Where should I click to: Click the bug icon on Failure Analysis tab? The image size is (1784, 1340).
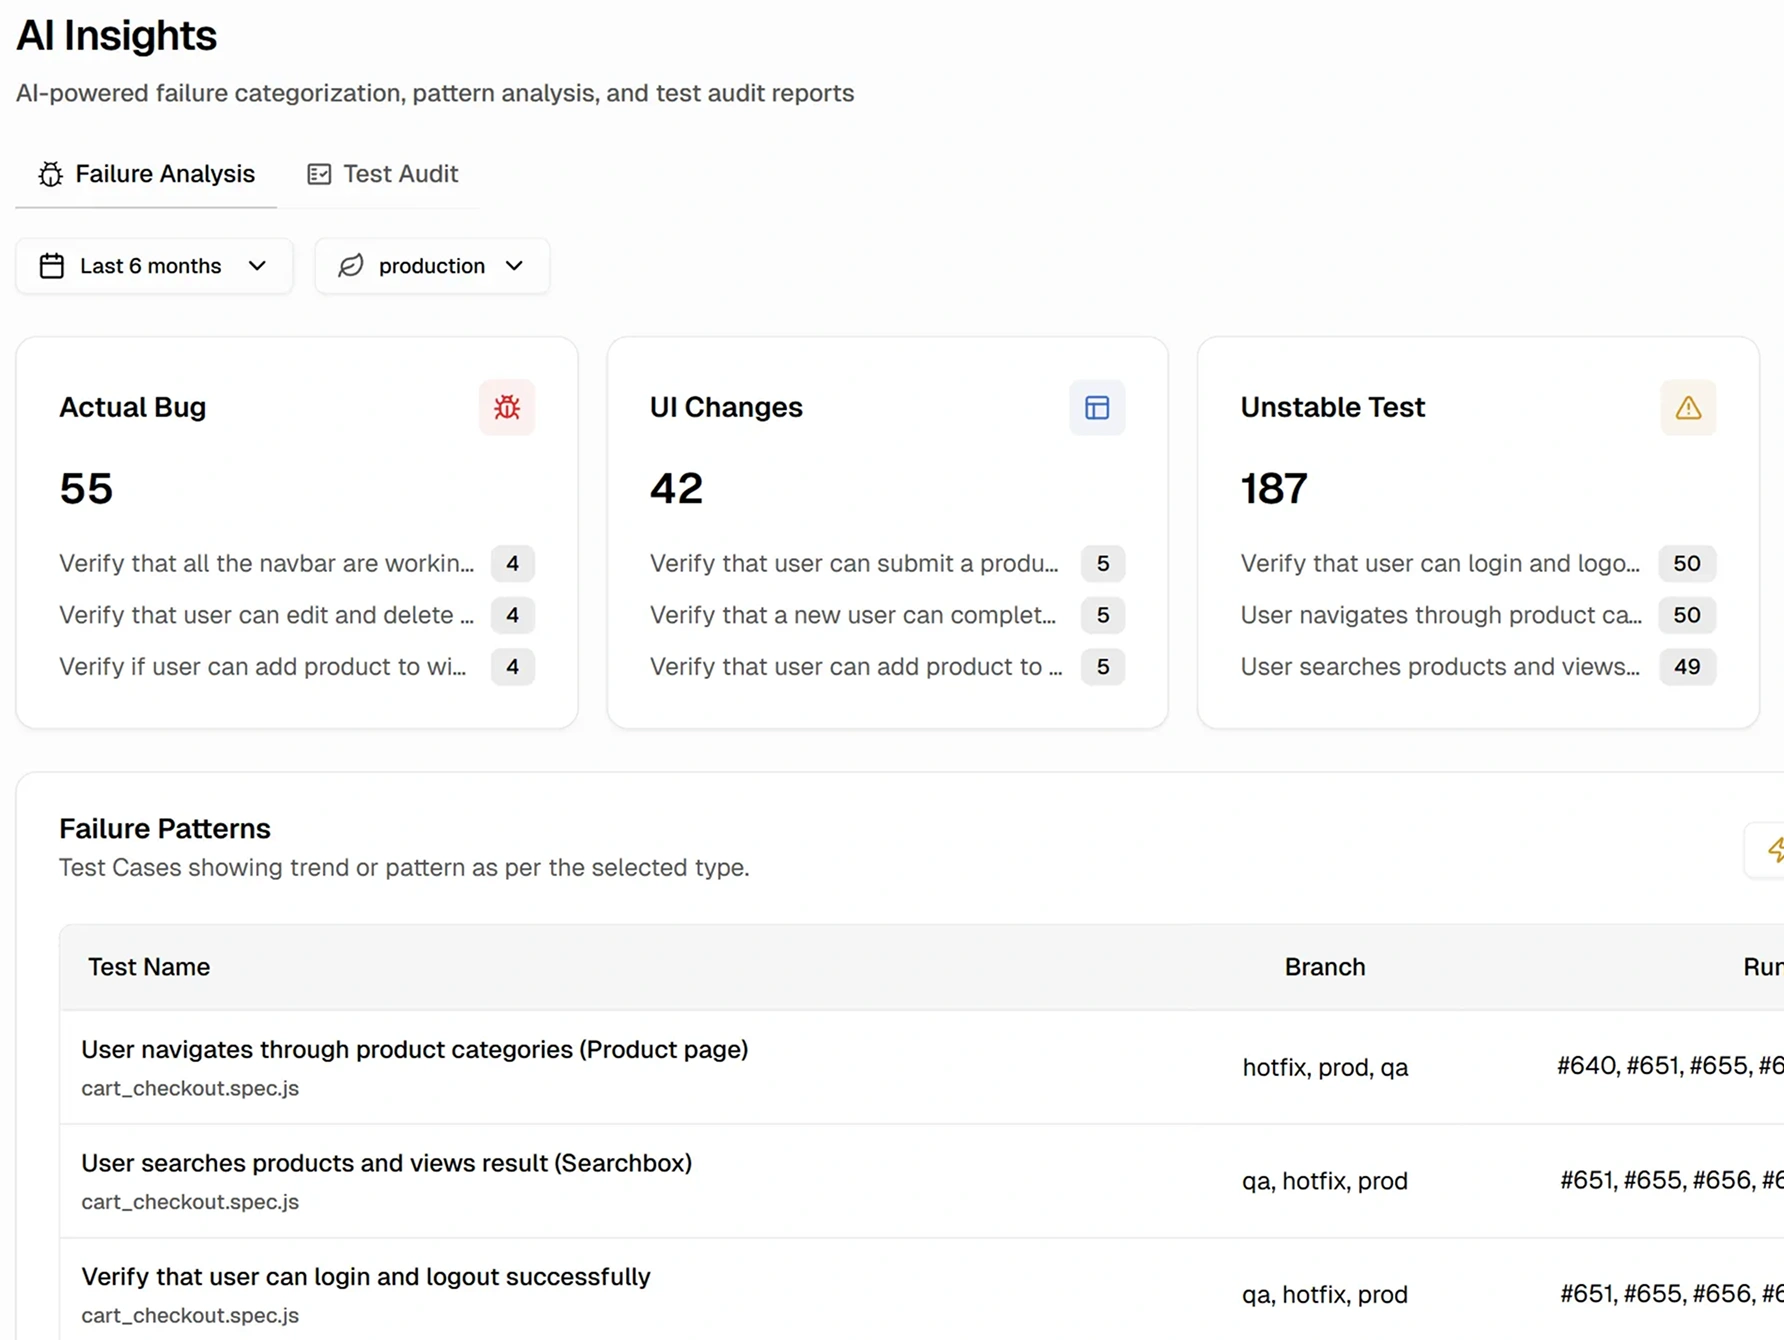click(x=50, y=174)
